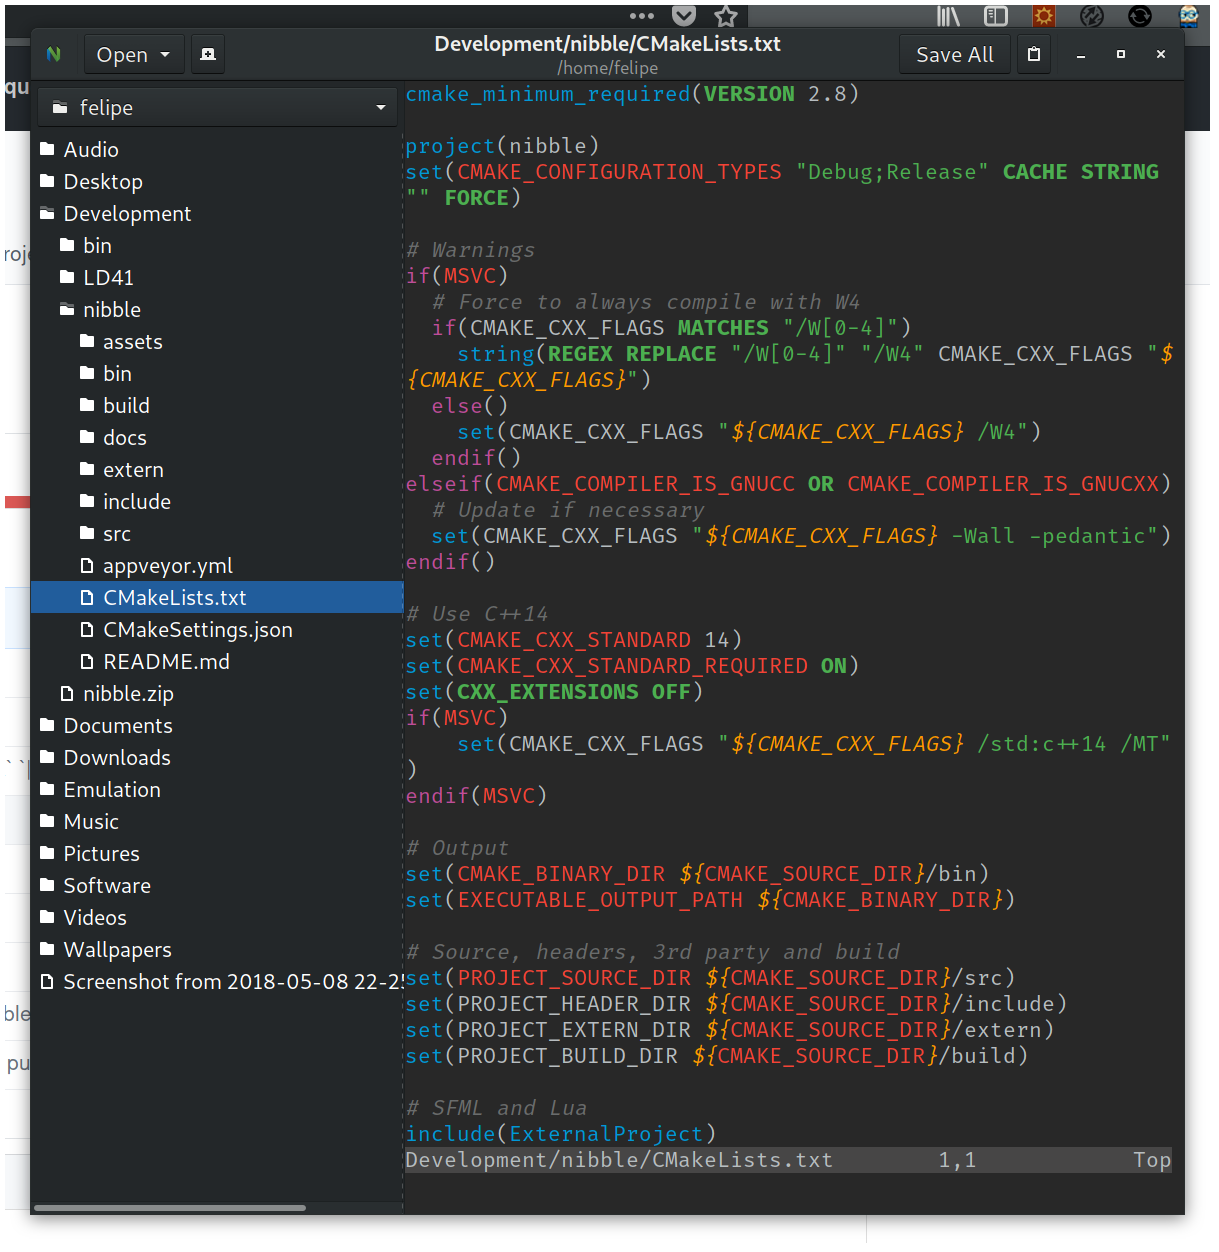Image resolution: width=1219 pixels, height=1252 pixels.
Task: Click the folder icon beside Pictures
Action: tap(47, 854)
